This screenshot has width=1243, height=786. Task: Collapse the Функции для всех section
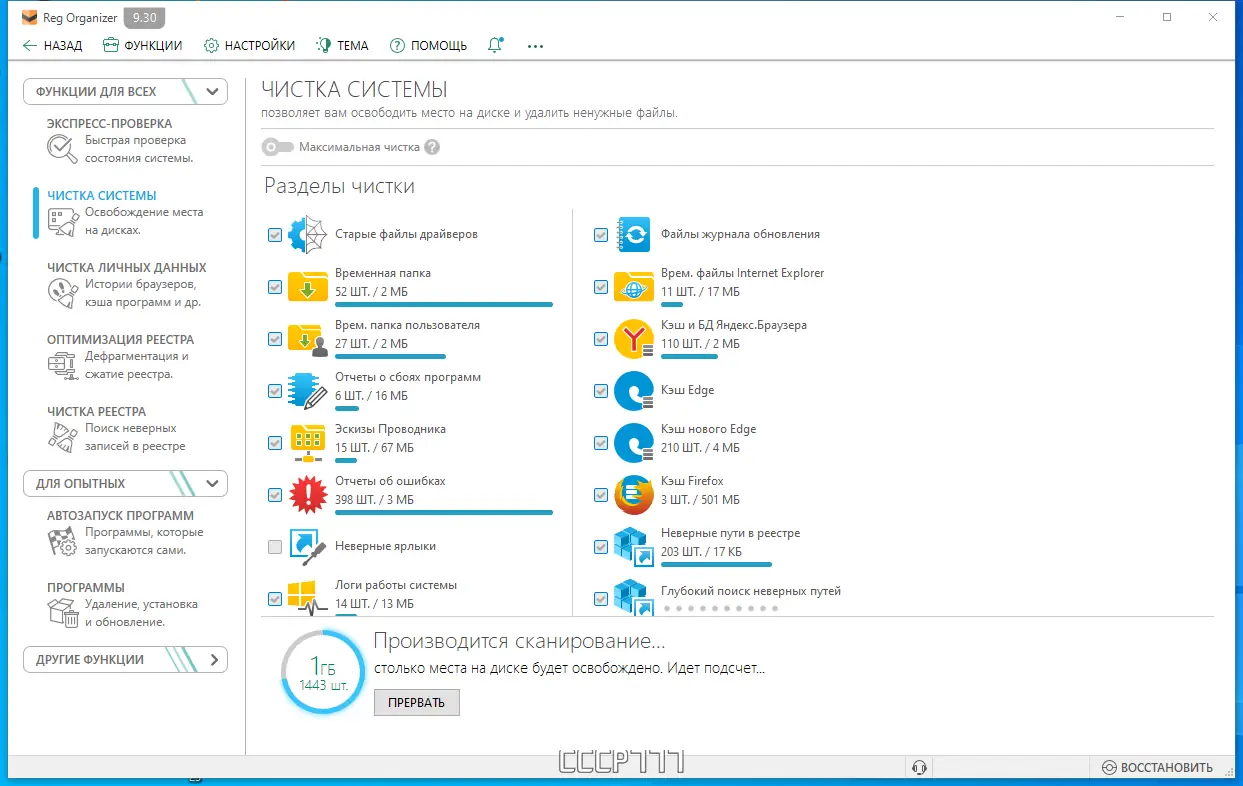click(126, 92)
